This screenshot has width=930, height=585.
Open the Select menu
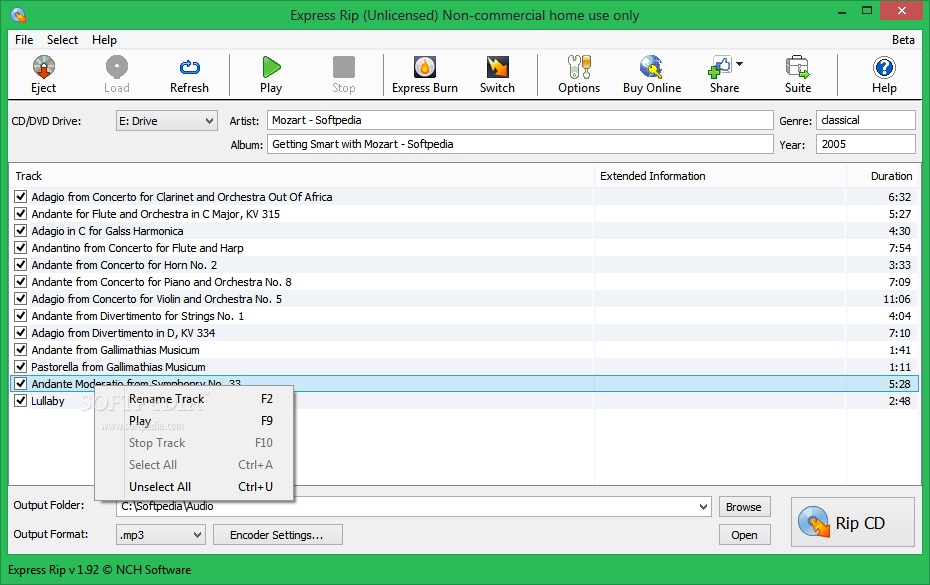(62, 40)
